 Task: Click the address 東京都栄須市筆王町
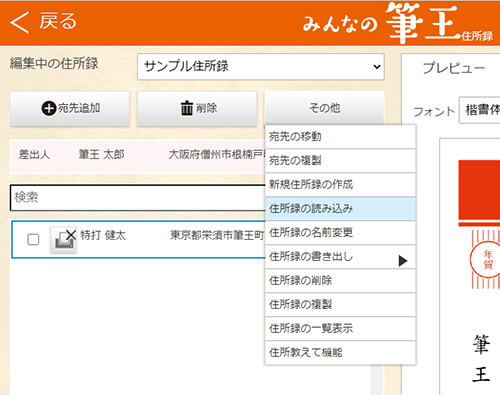pyautogui.click(x=217, y=235)
